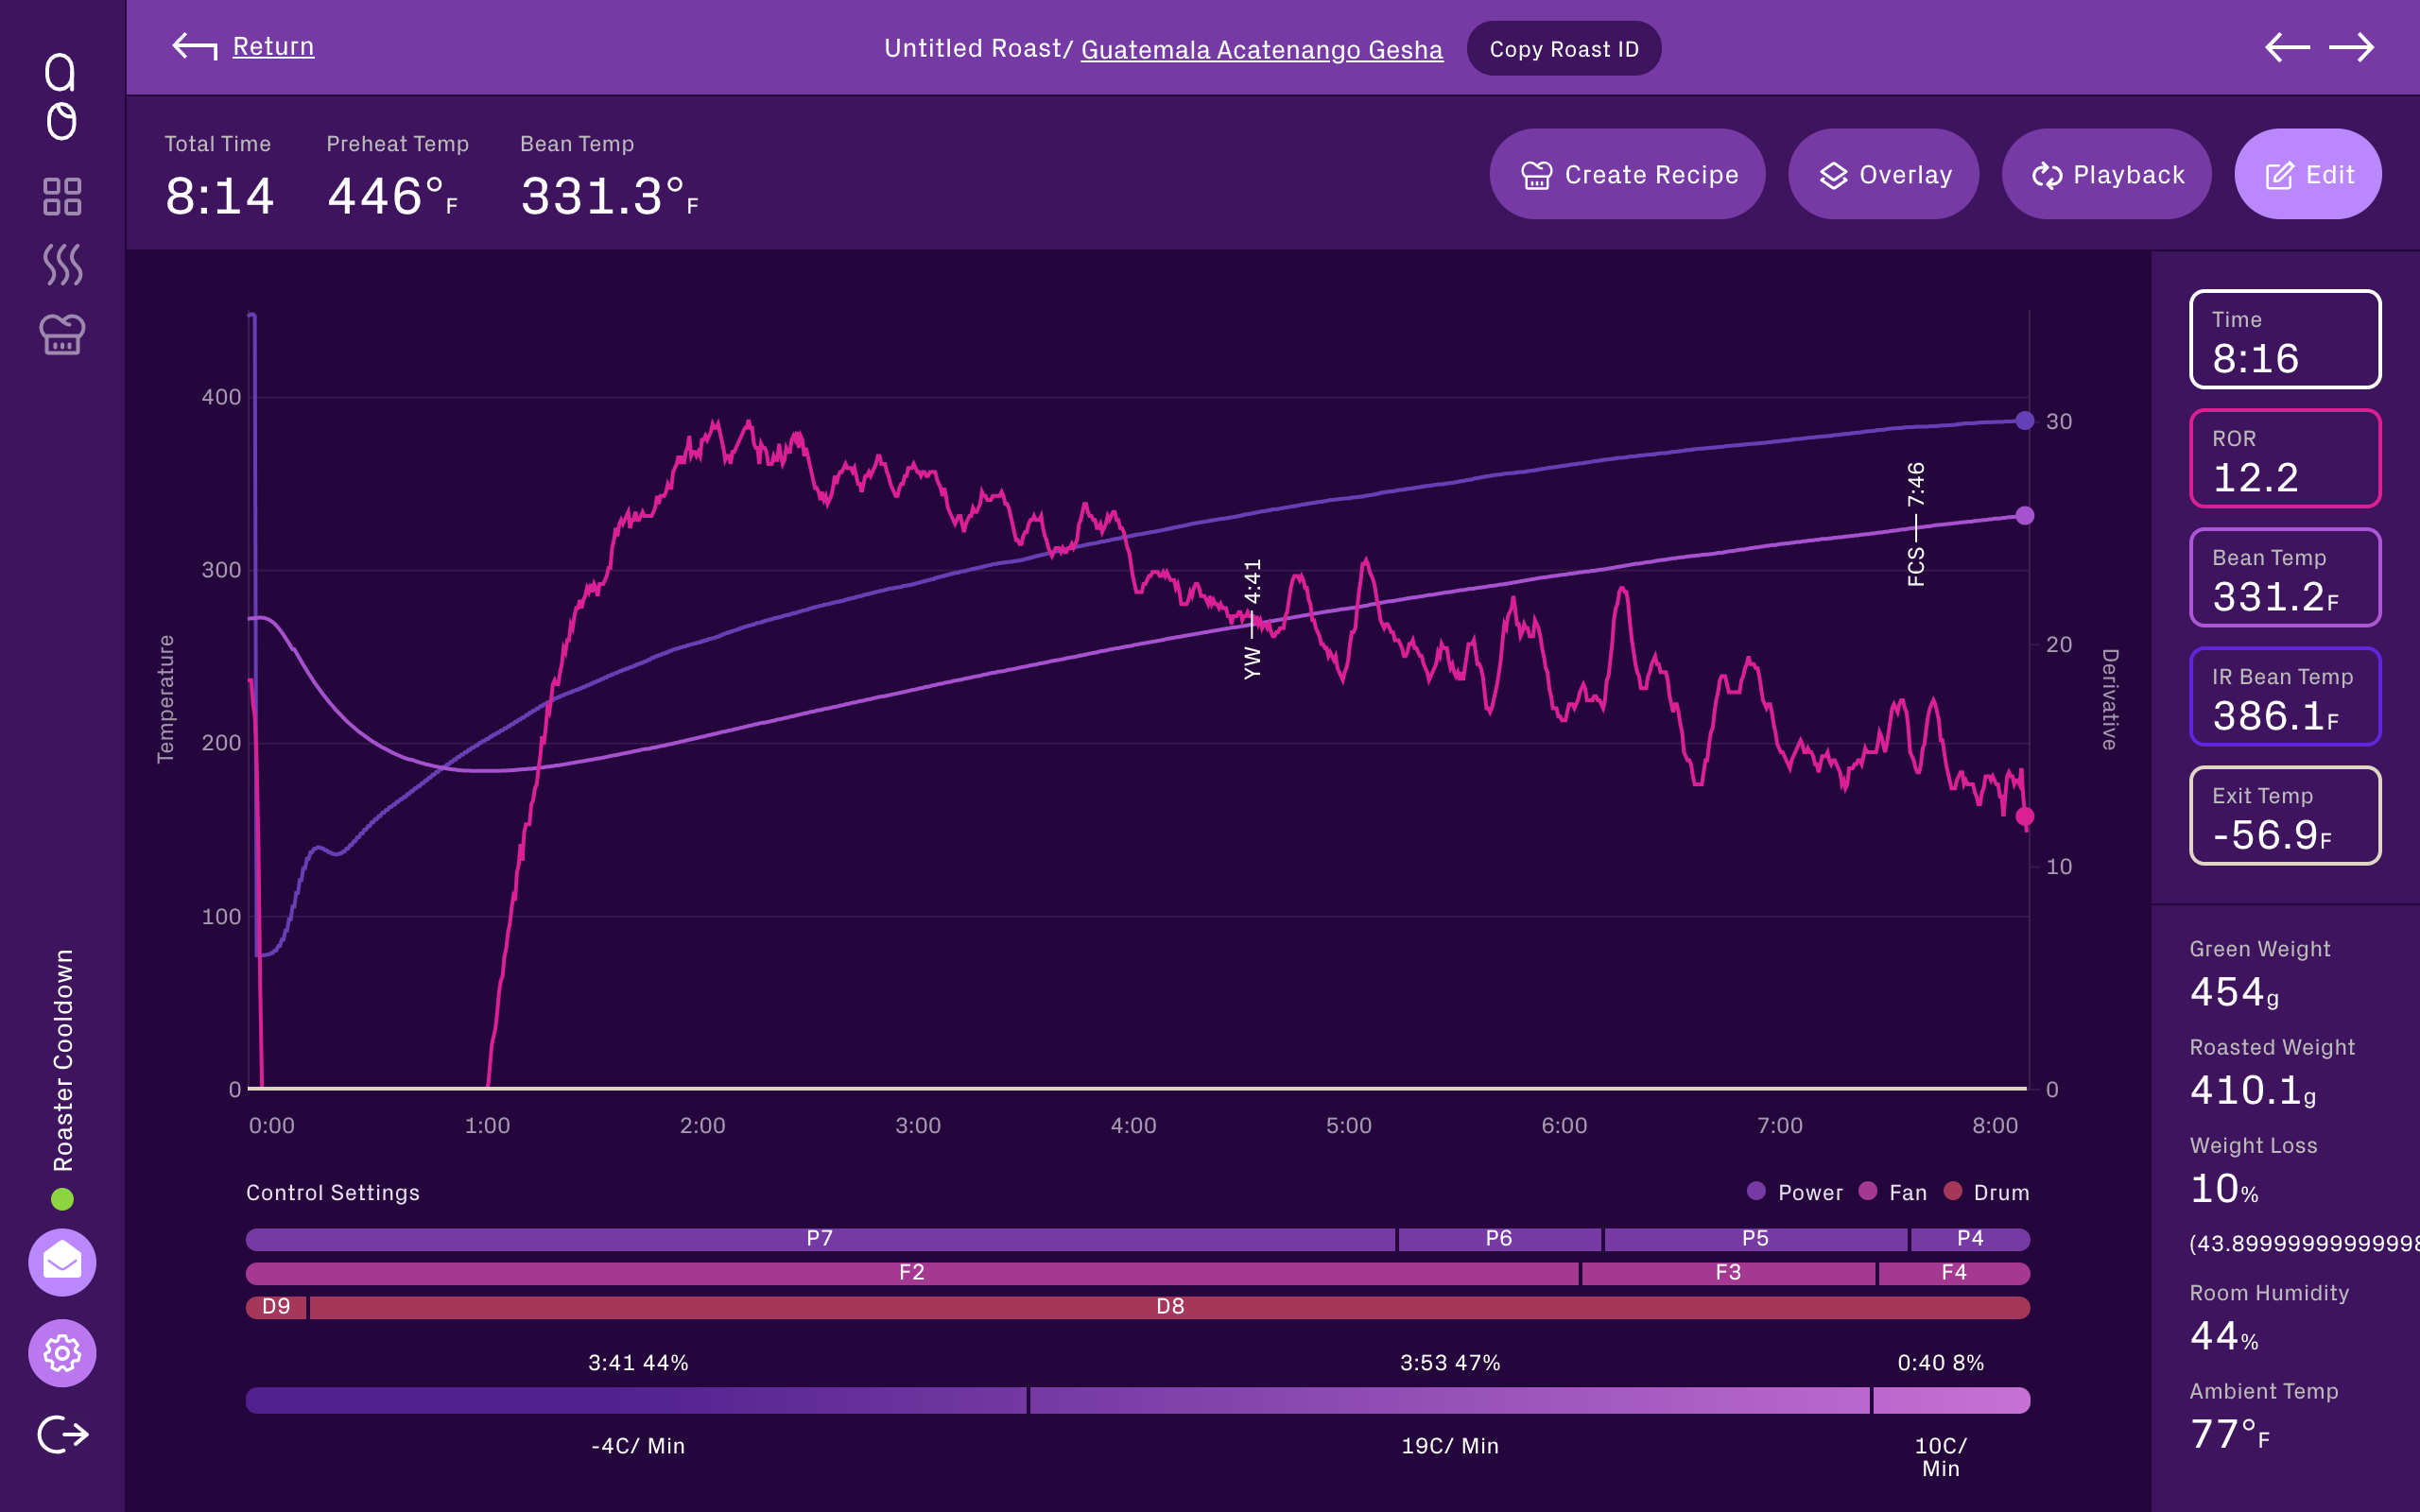Open settings gear icon

[x=62, y=1353]
